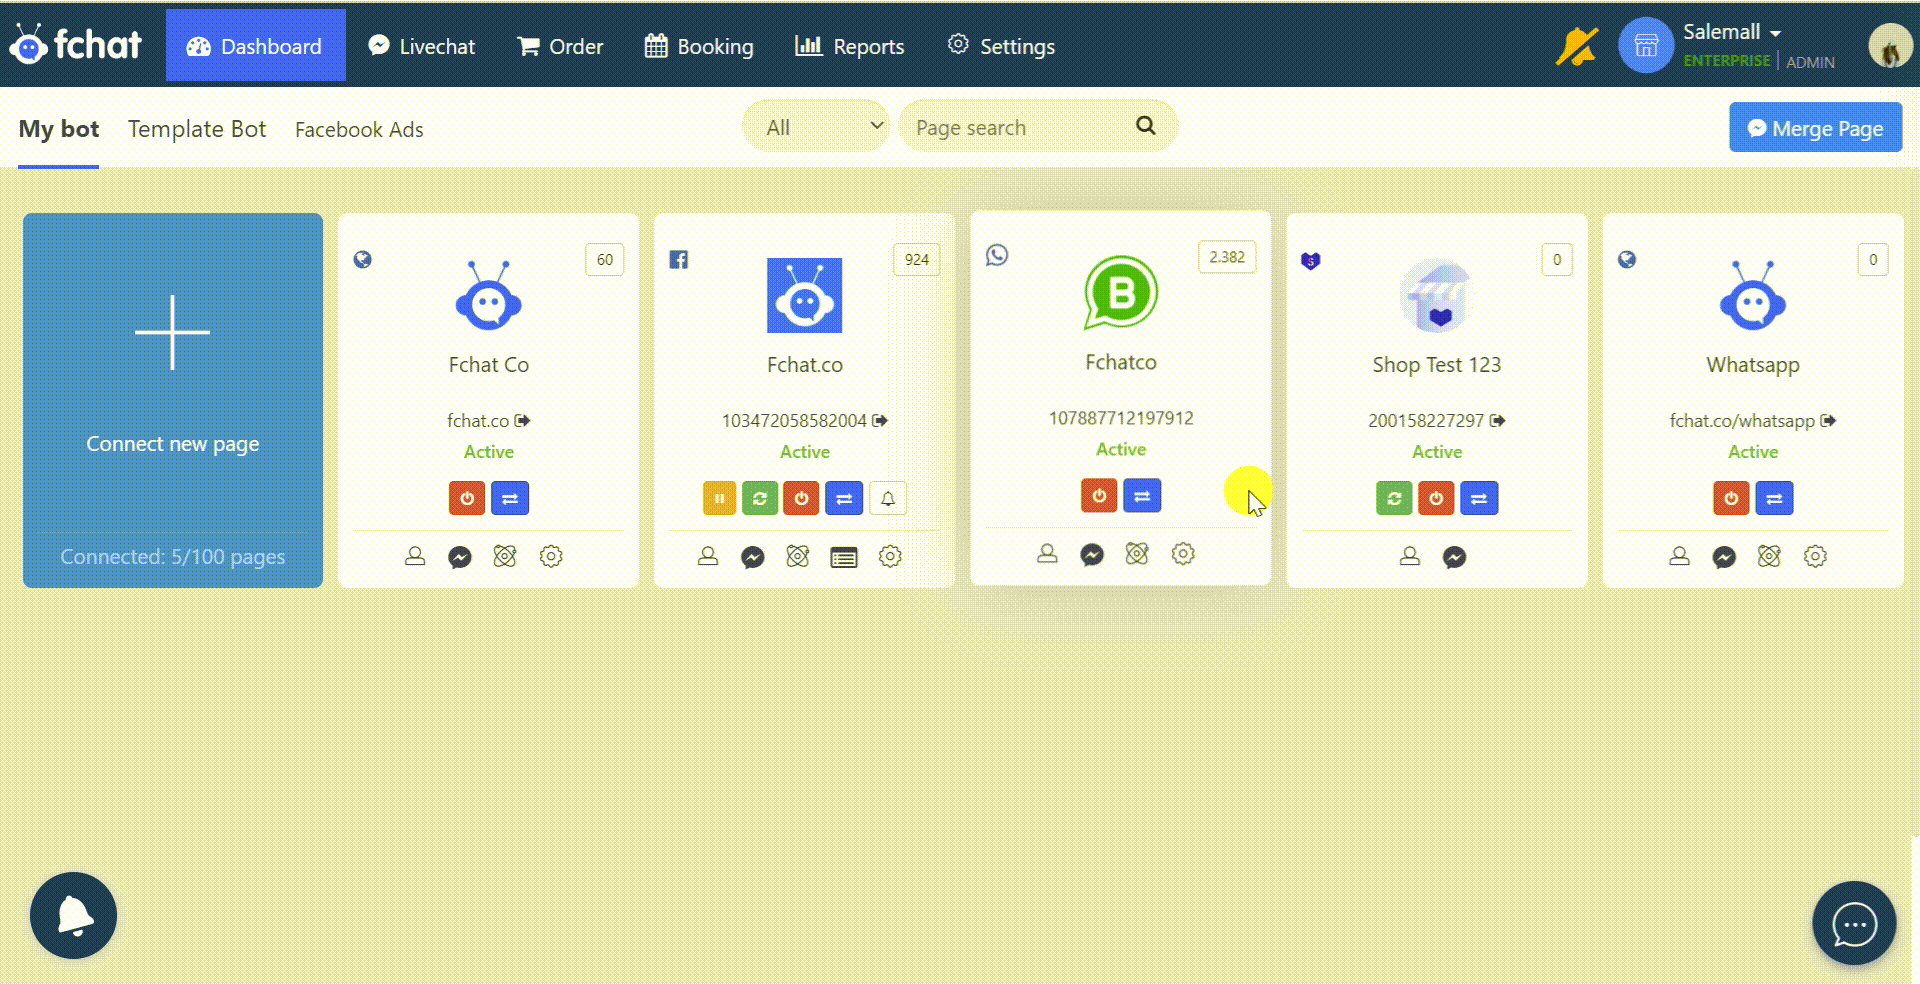This screenshot has width=1920, height=984.
Task: Click the Connect new page tile
Action: point(173,400)
